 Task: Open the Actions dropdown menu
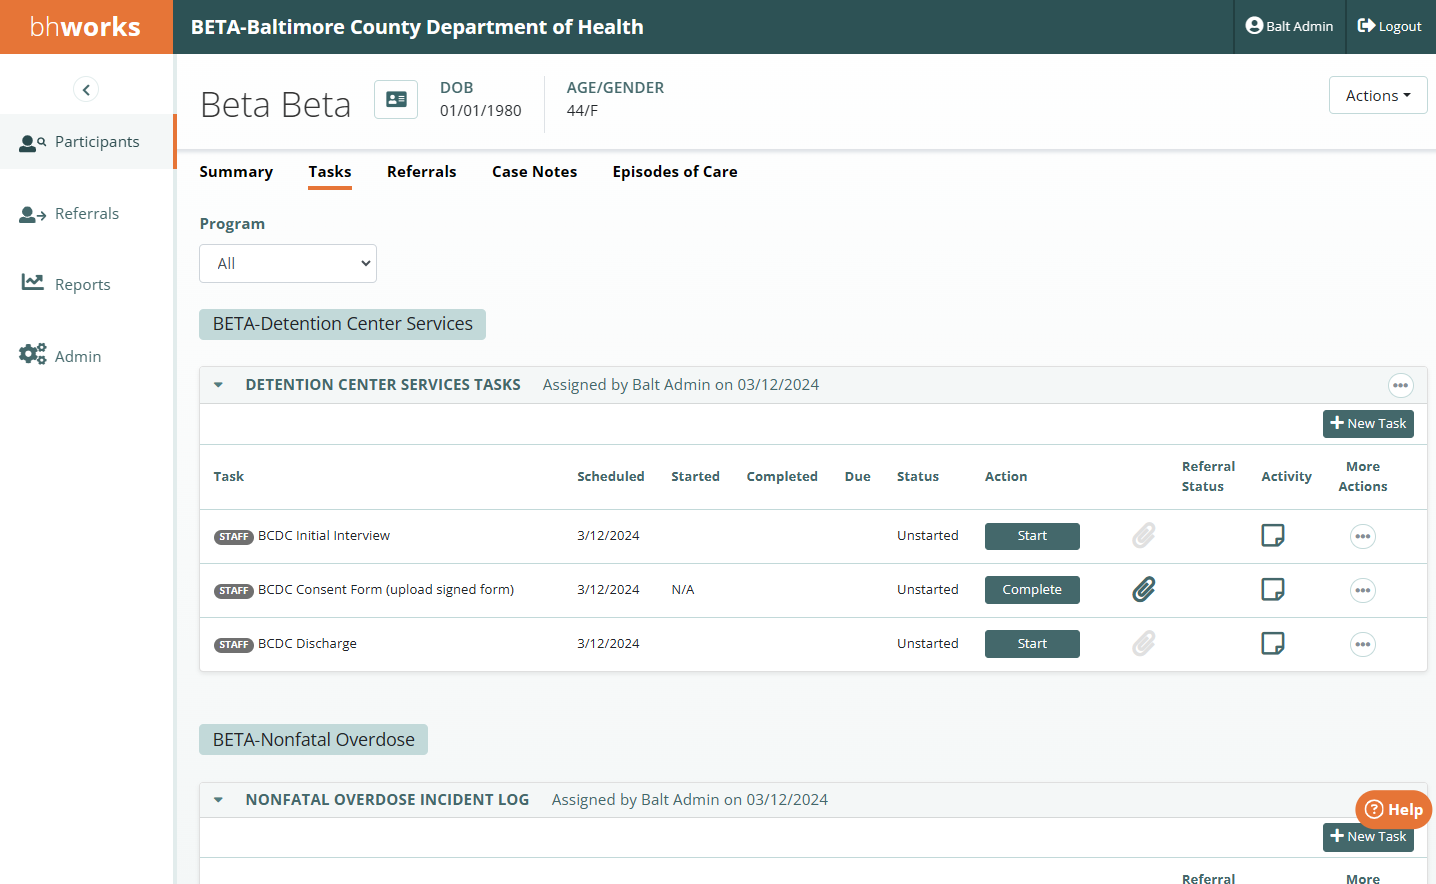point(1378,95)
